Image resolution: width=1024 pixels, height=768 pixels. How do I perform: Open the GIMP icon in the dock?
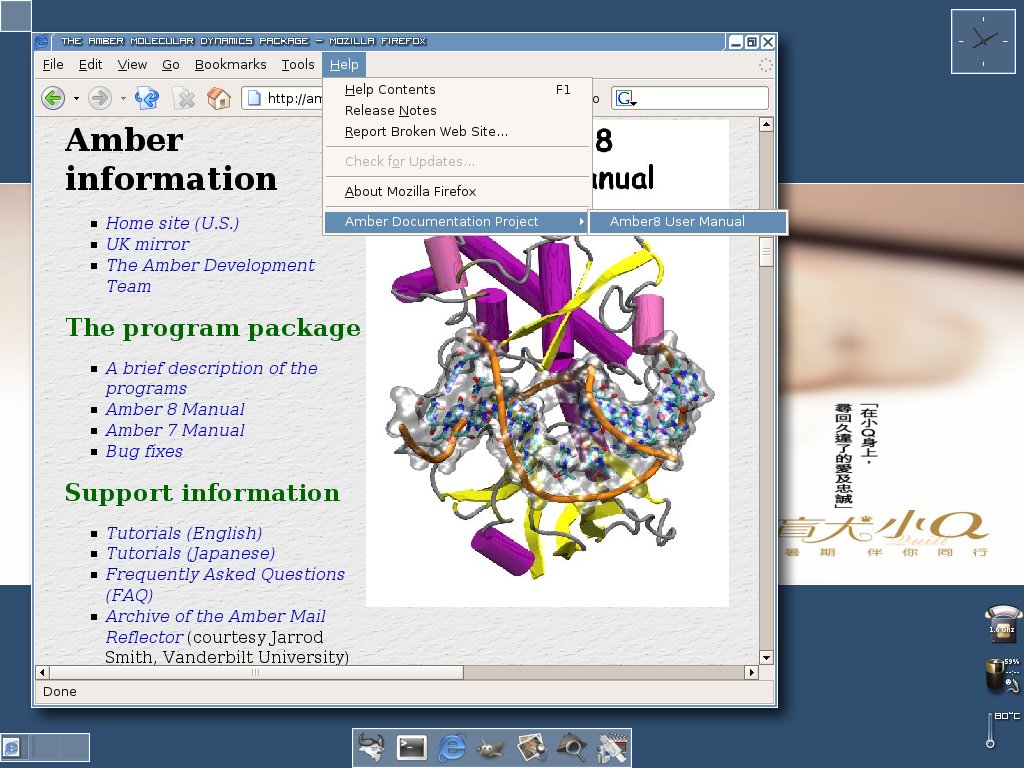pos(491,747)
